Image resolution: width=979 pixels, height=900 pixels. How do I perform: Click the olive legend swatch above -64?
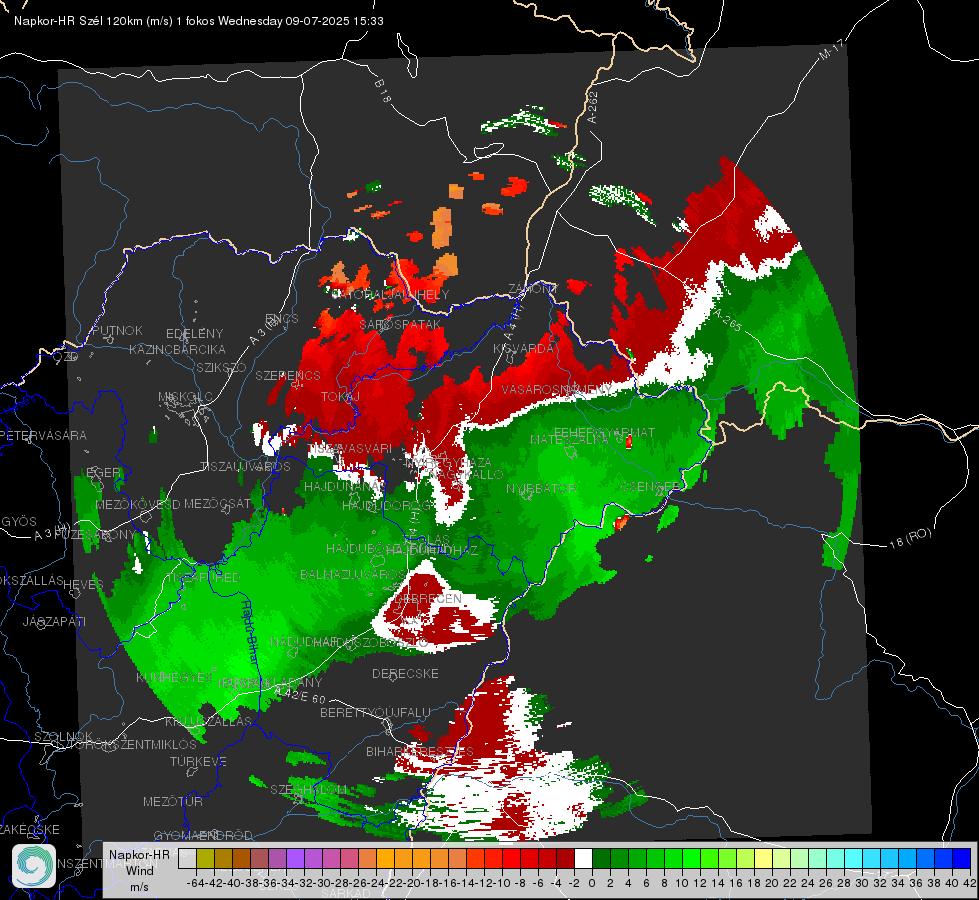click(x=205, y=859)
